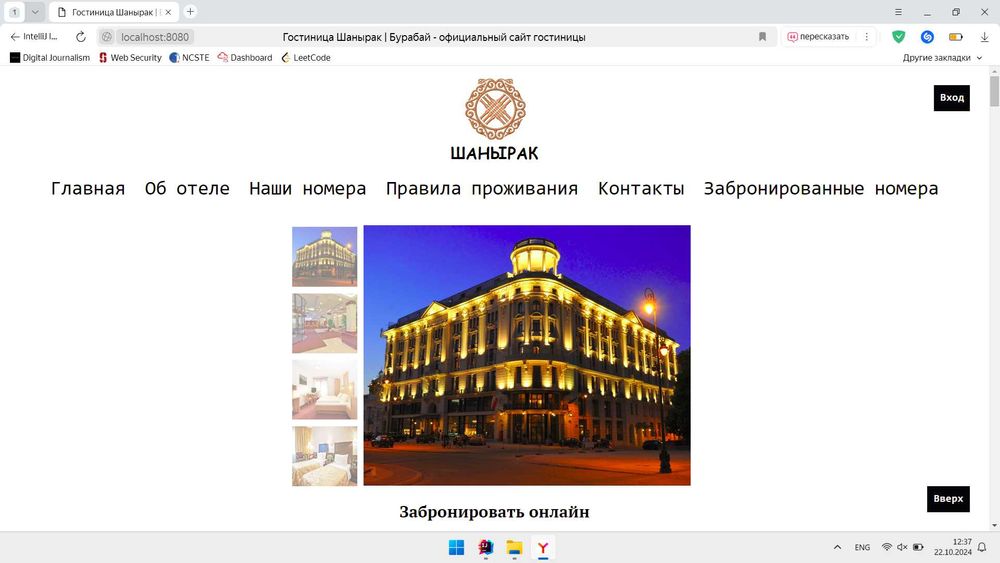This screenshot has height=563, width=1000.
Task: Open the Контакты menu item
Action: [x=641, y=189]
